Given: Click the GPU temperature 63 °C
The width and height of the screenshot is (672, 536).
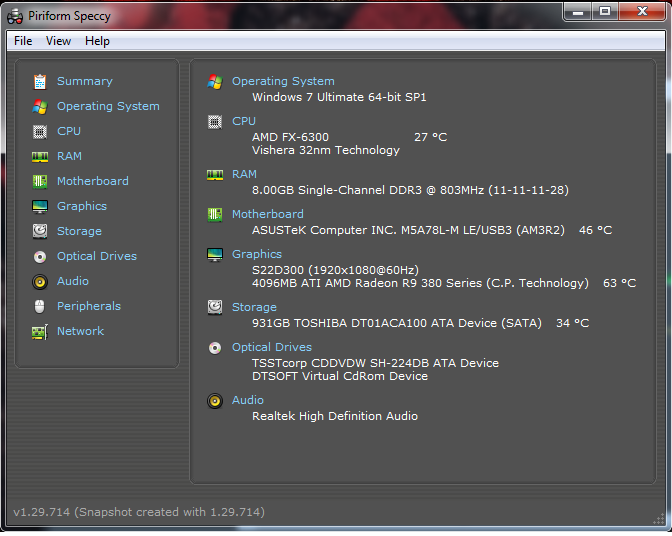Looking at the screenshot, I should pyautogui.click(x=619, y=283).
